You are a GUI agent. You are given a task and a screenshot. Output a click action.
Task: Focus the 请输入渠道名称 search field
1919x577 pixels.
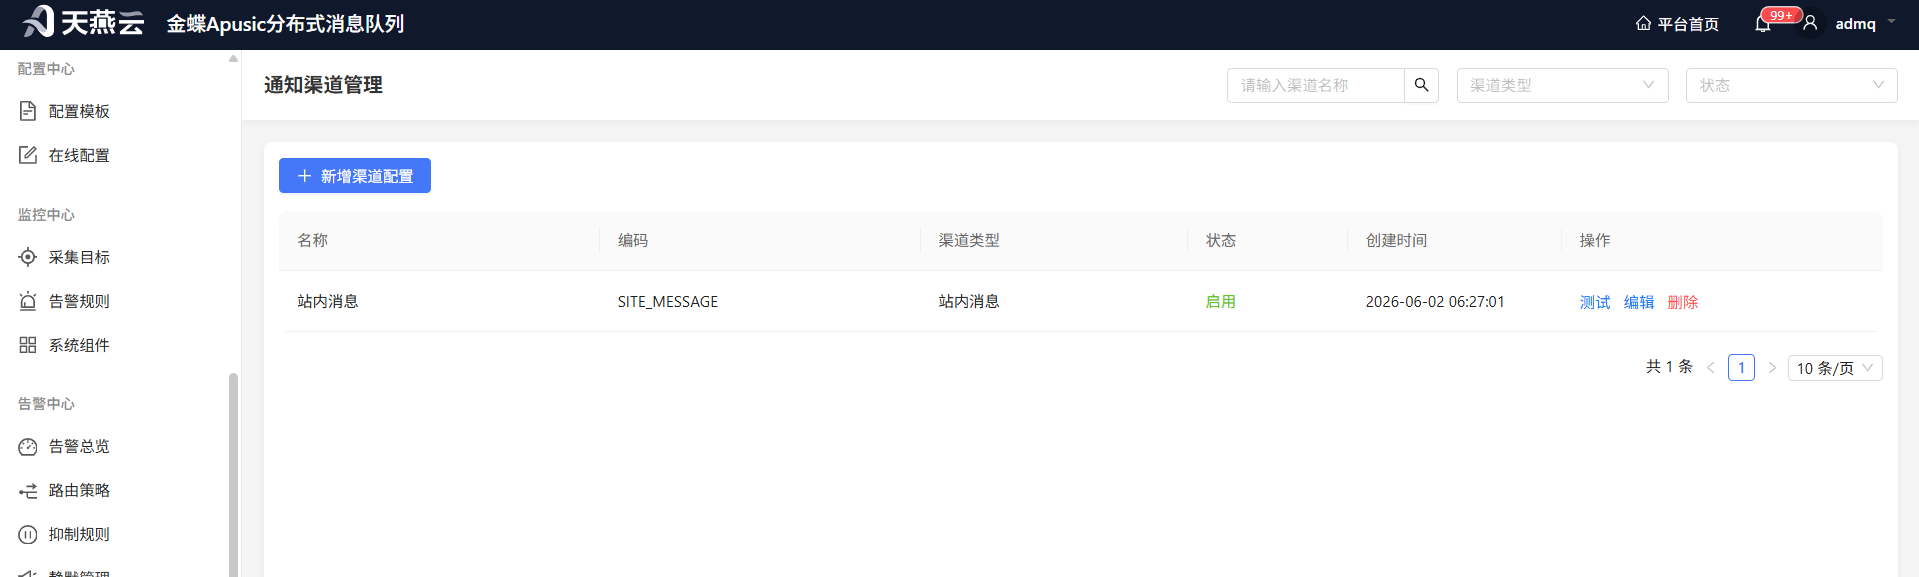1316,85
